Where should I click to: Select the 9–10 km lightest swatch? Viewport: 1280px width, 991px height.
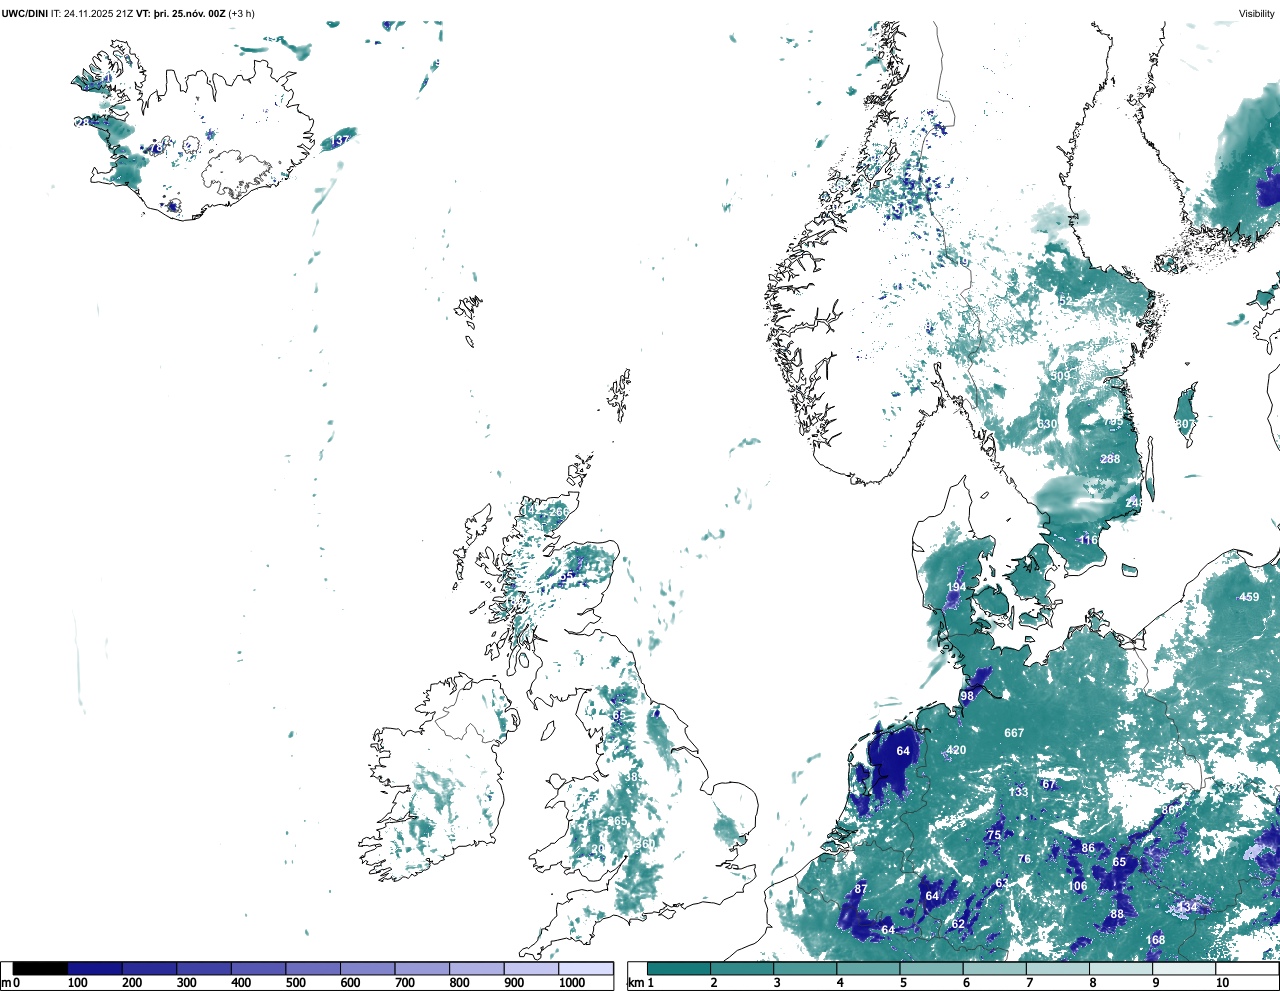point(1183,968)
